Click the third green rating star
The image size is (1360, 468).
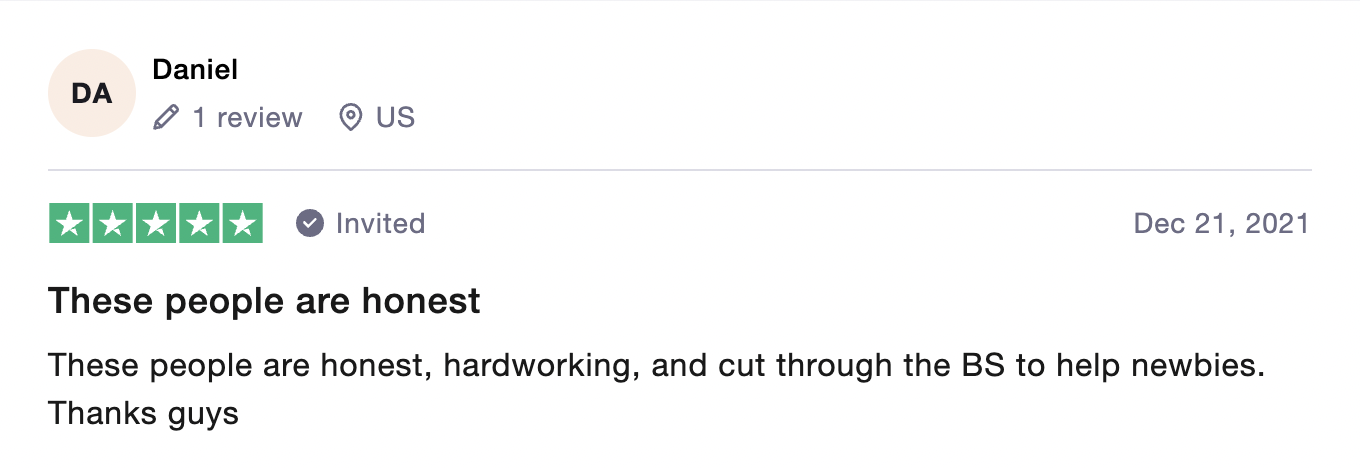(x=156, y=223)
